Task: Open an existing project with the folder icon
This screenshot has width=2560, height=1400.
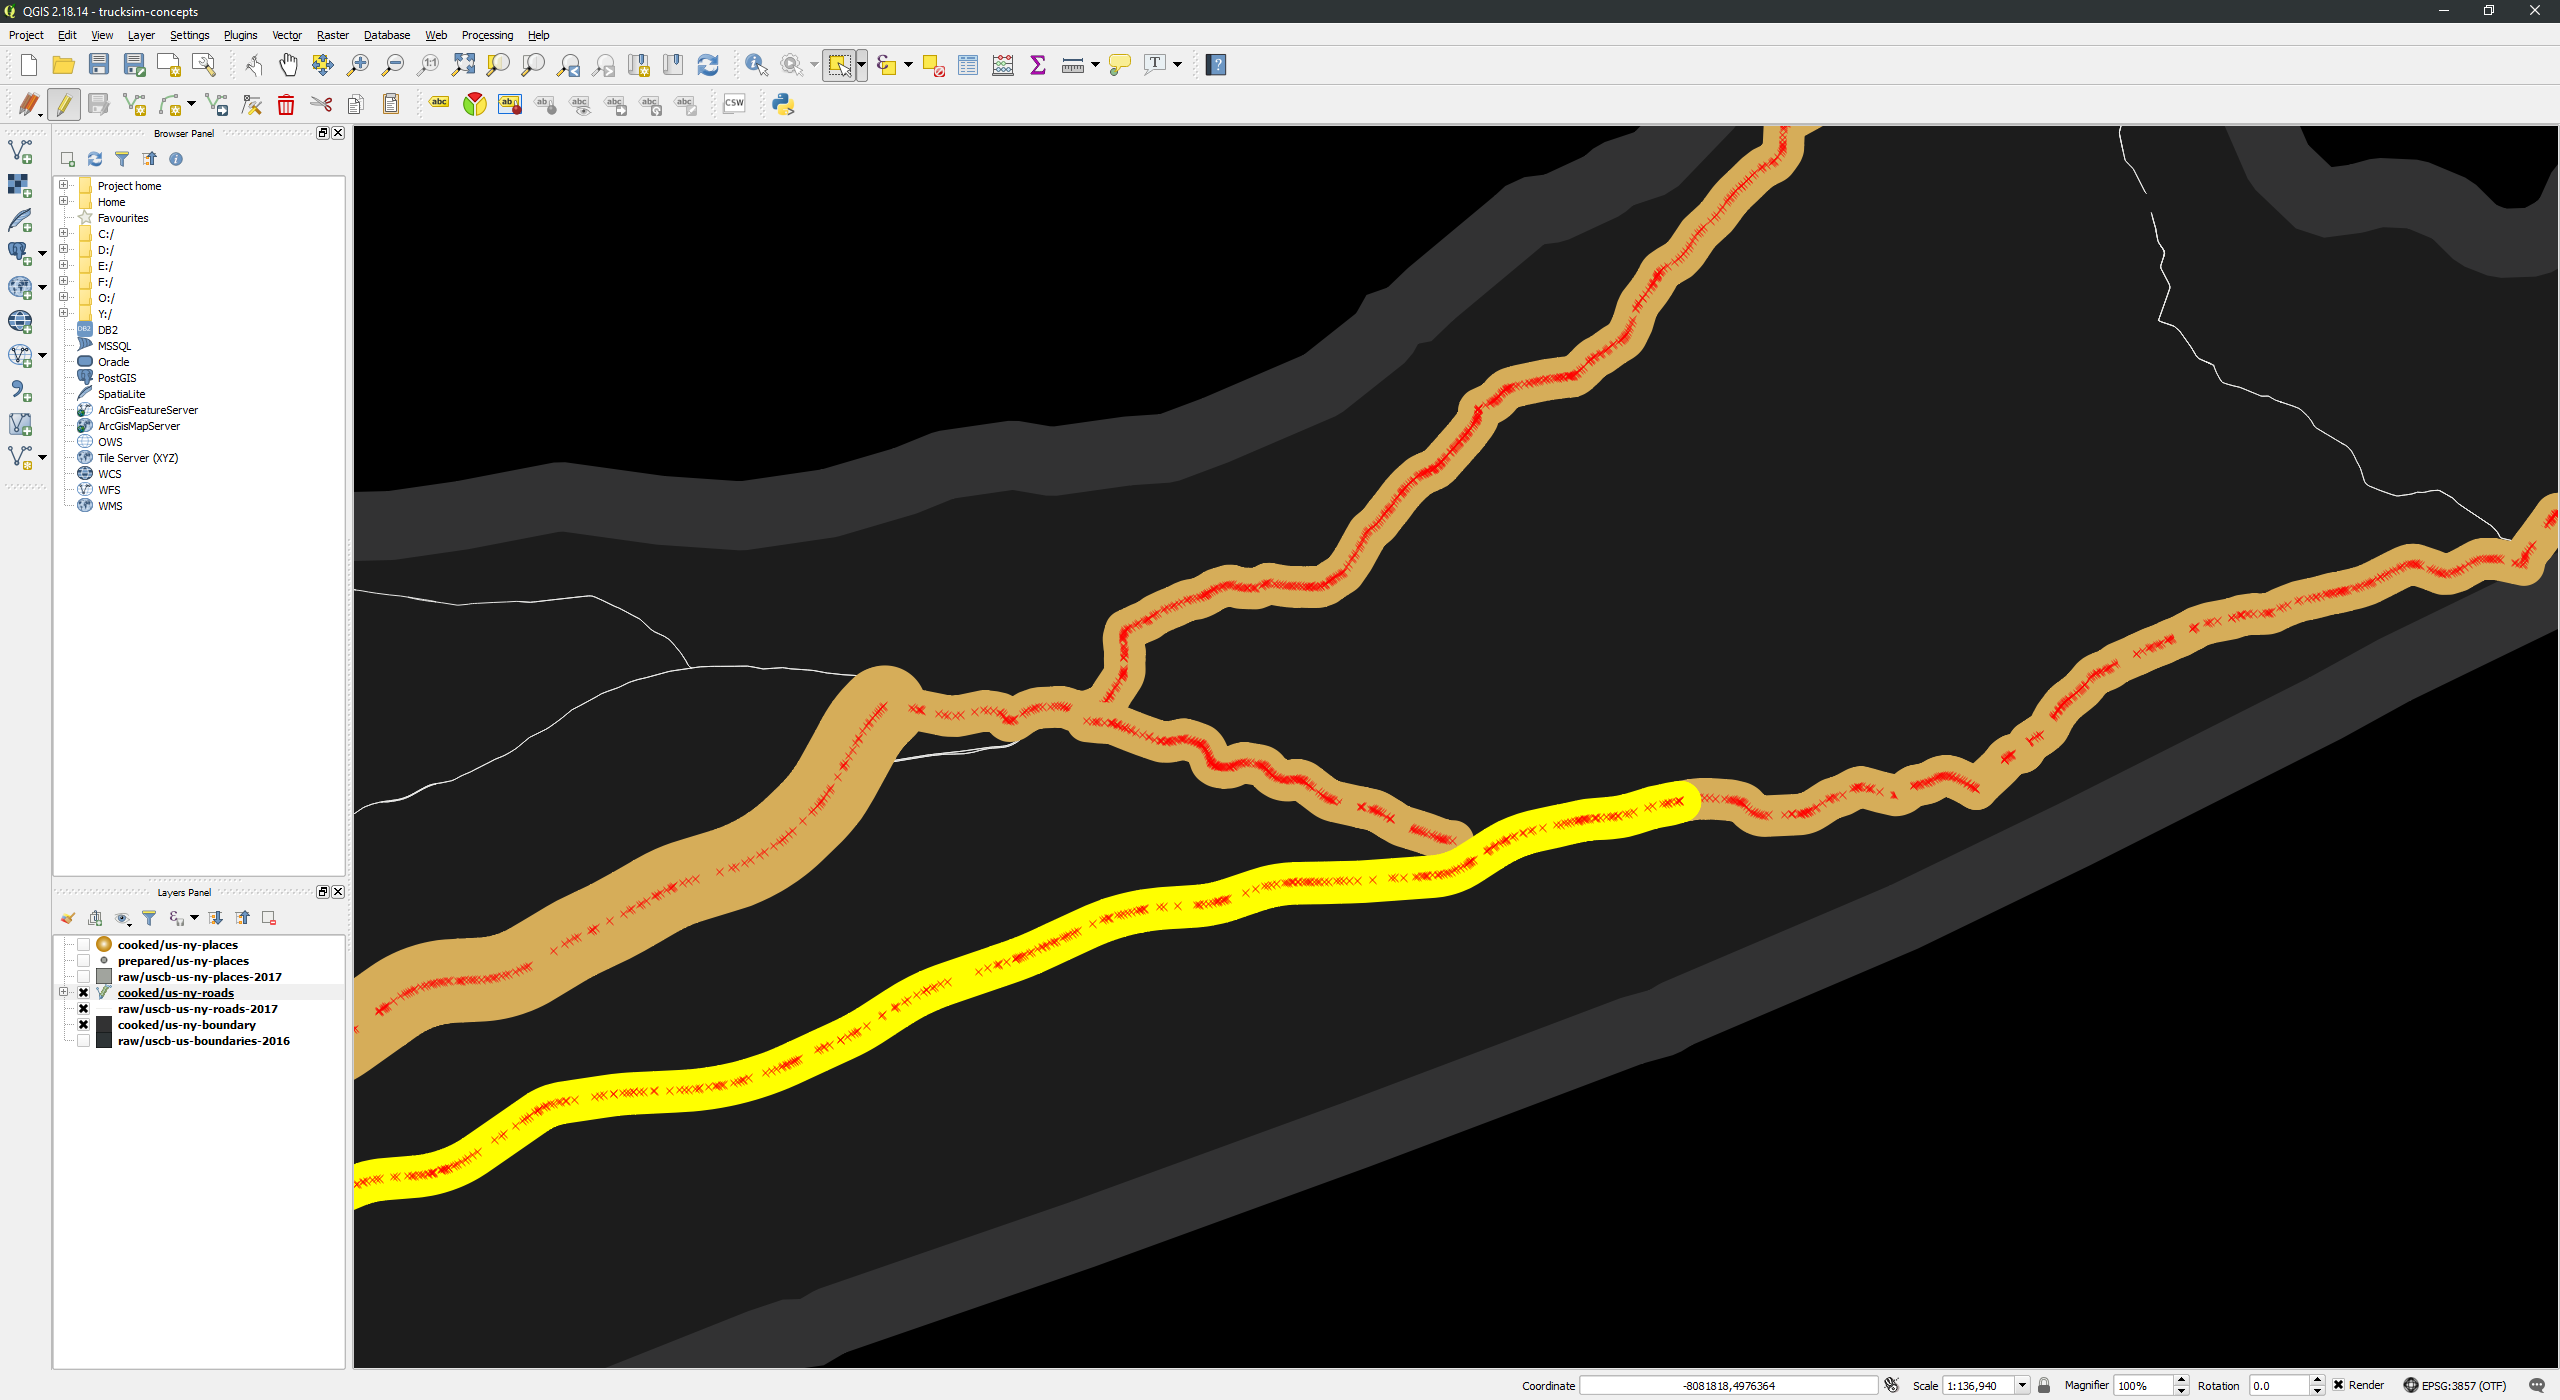Action: [x=64, y=65]
